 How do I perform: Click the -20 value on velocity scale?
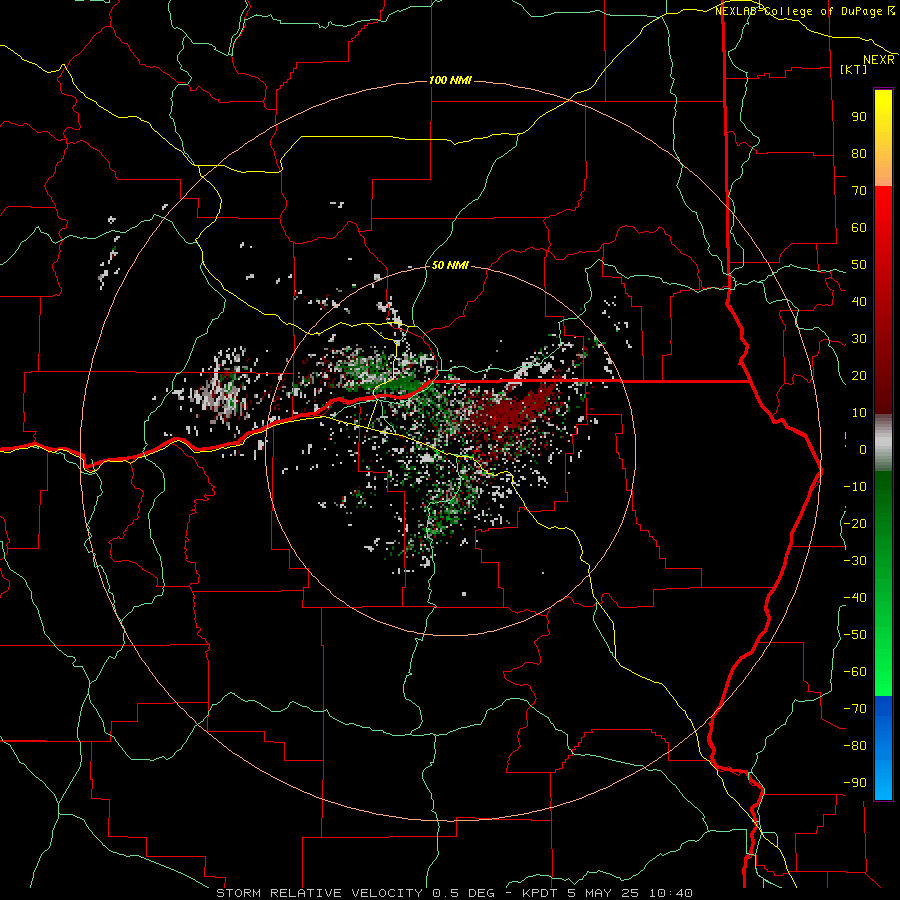pyautogui.click(x=855, y=523)
